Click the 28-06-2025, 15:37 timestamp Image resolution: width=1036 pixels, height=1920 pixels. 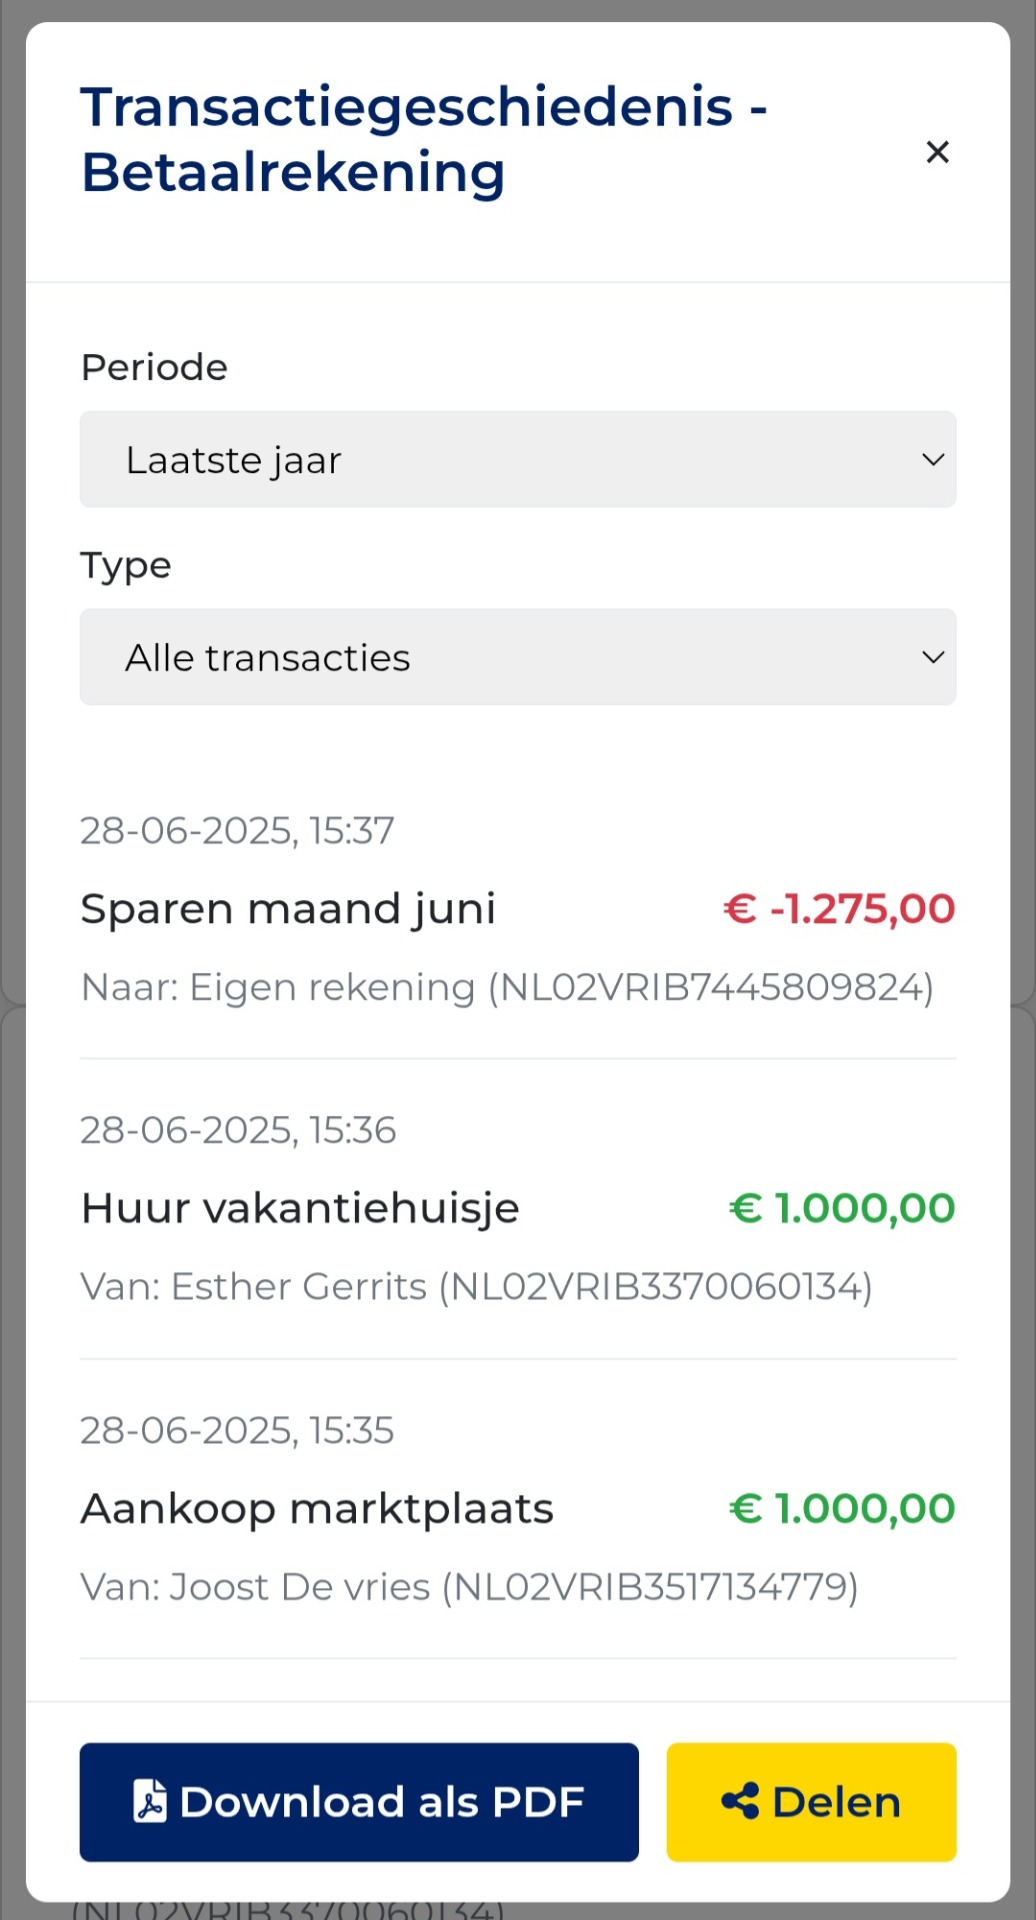pyautogui.click(x=237, y=831)
